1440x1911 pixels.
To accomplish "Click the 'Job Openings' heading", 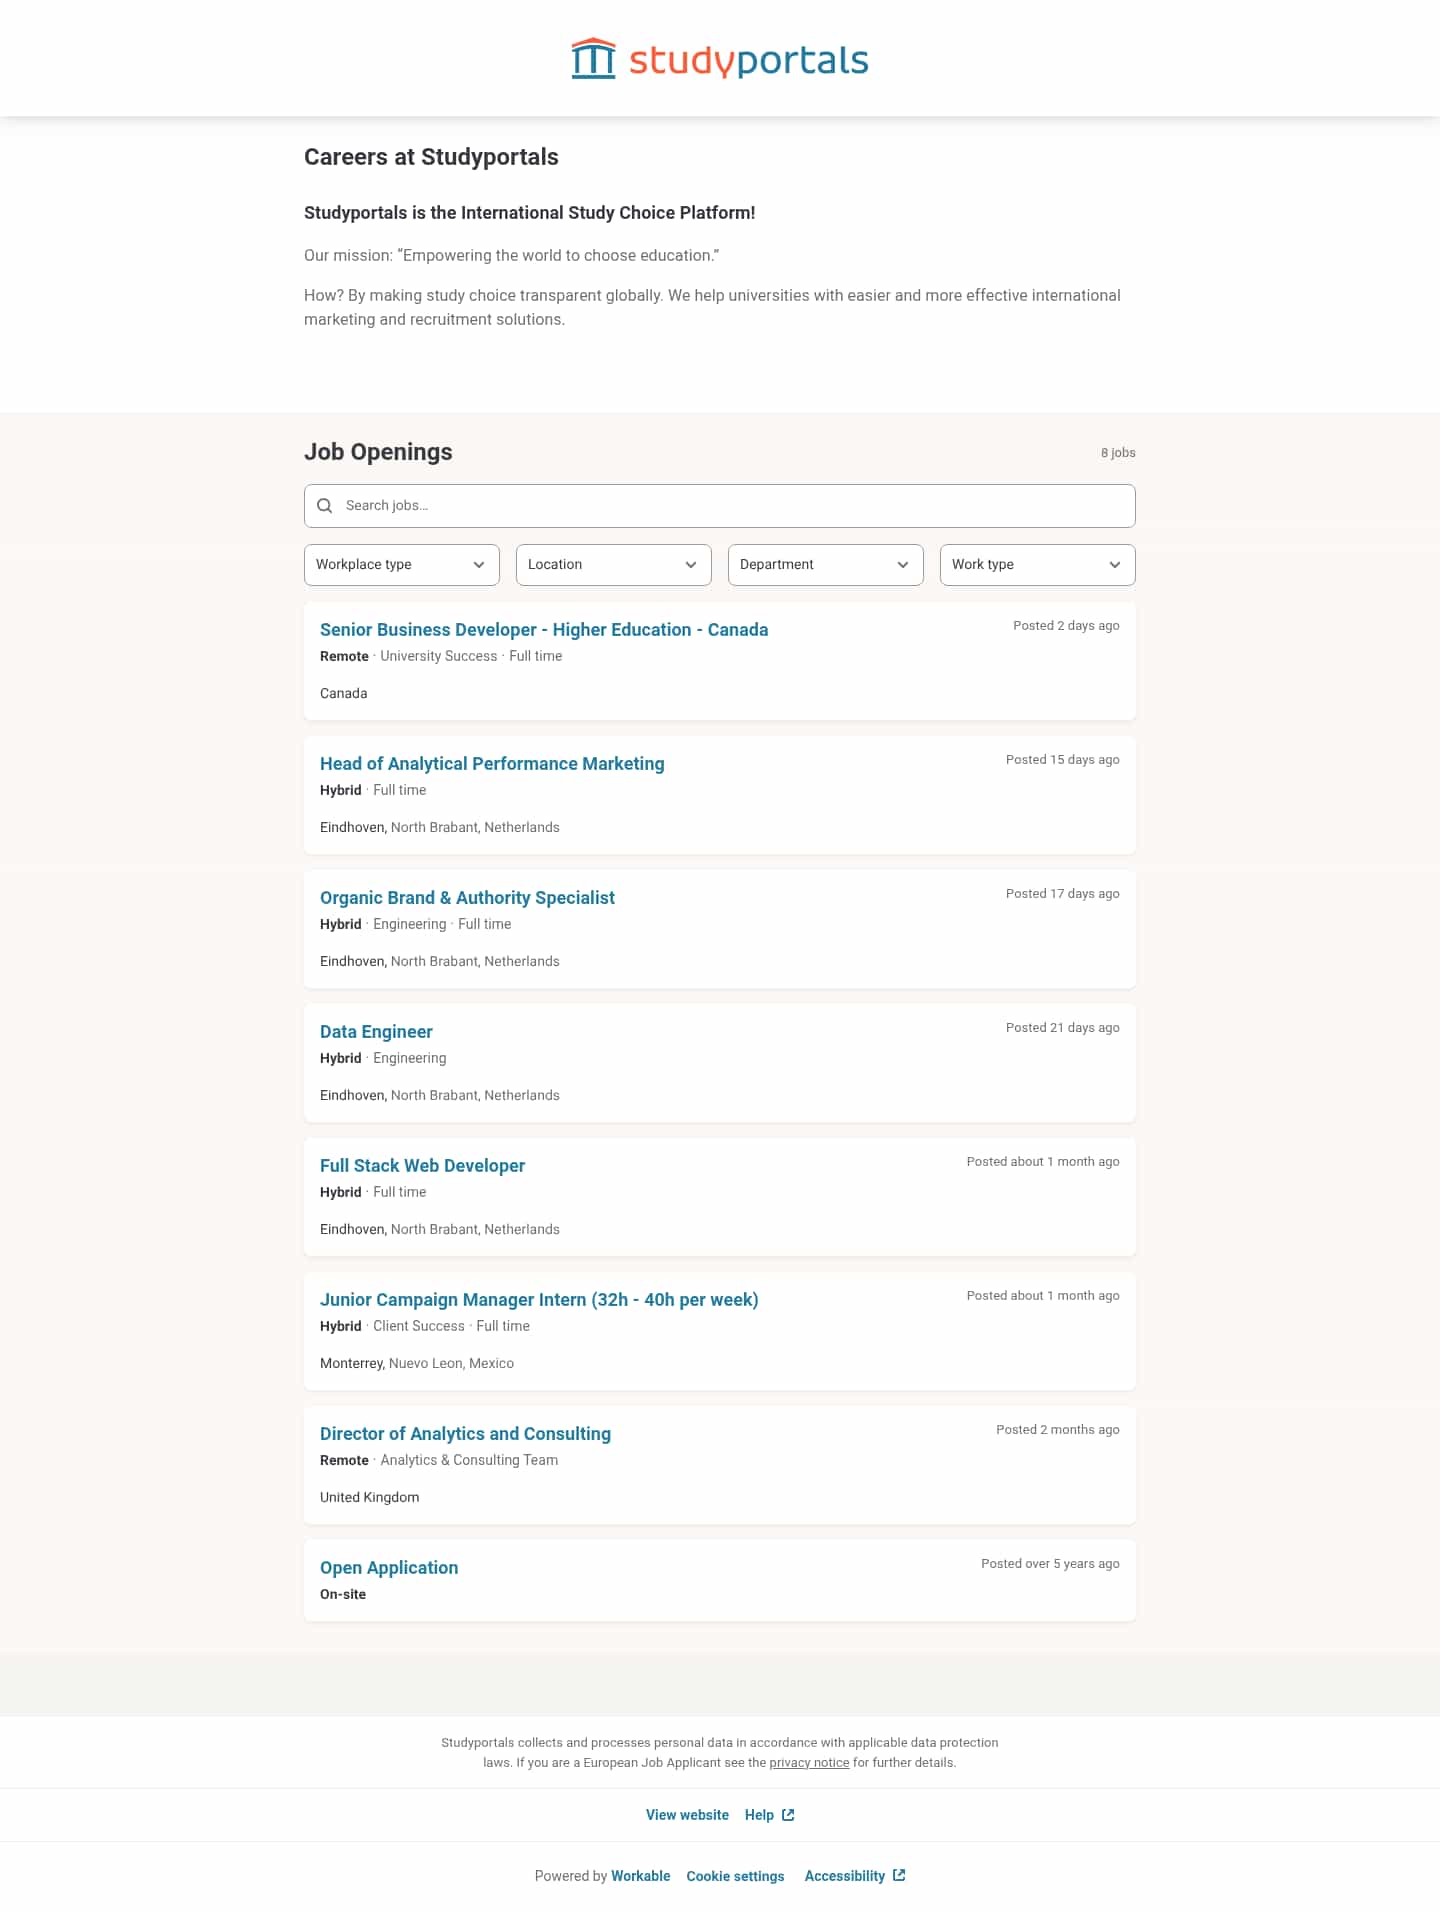I will coord(378,452).
